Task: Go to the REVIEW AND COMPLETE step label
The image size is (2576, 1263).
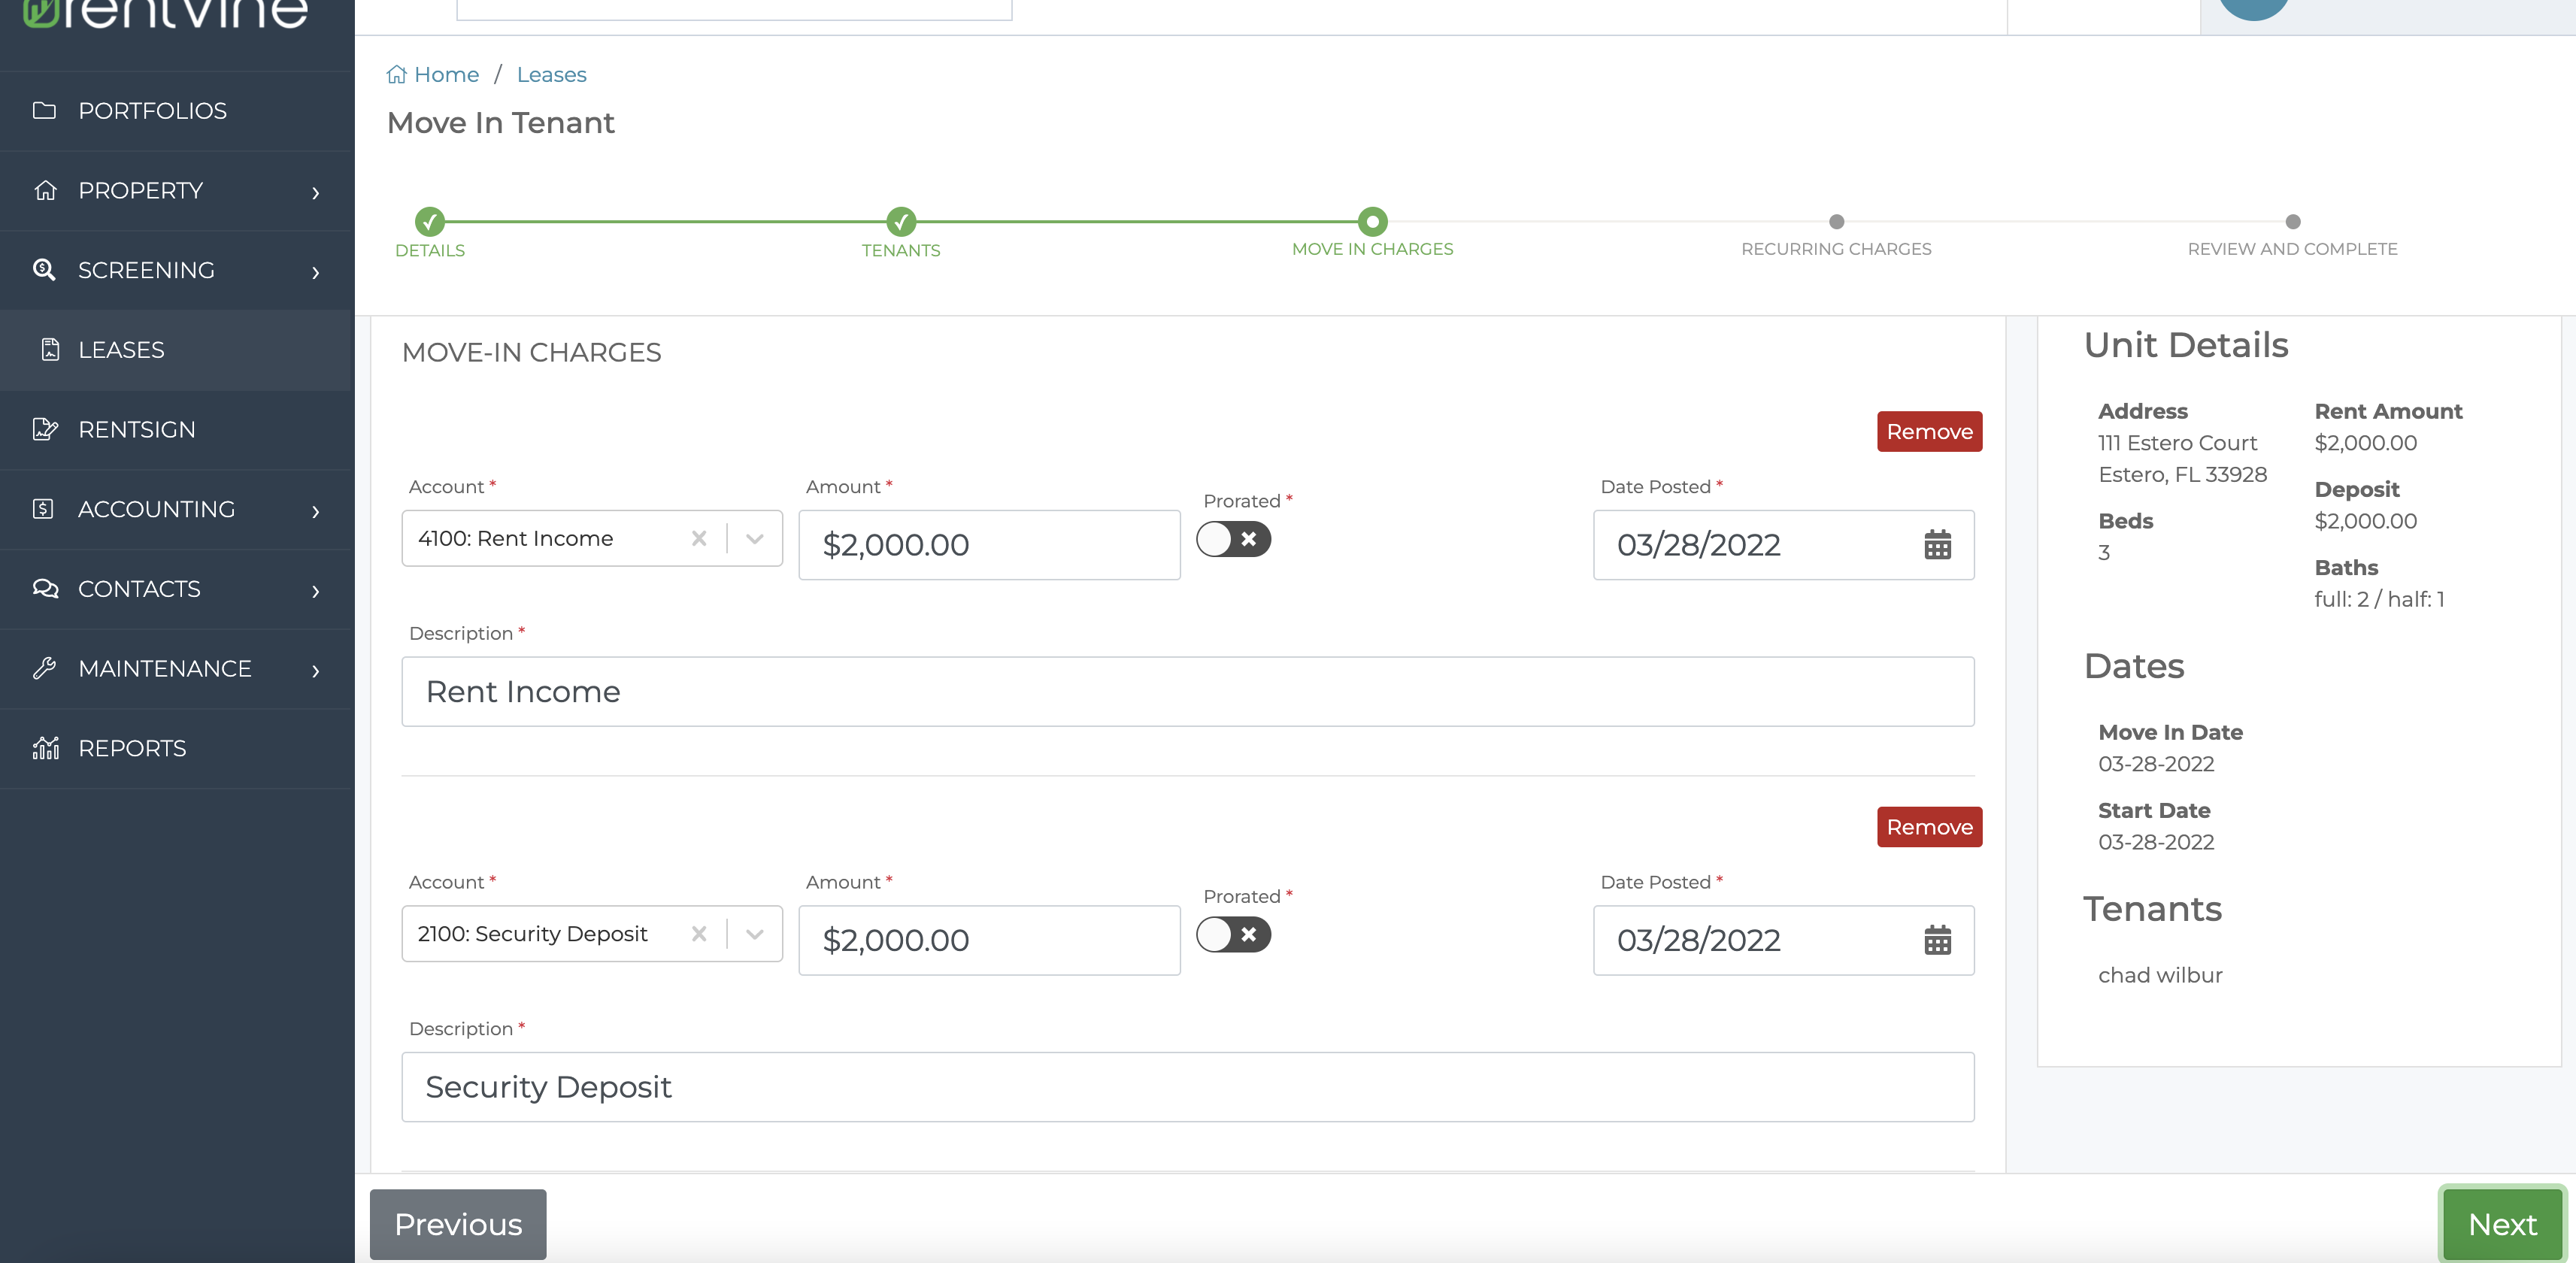Action: pos(2292,249)
